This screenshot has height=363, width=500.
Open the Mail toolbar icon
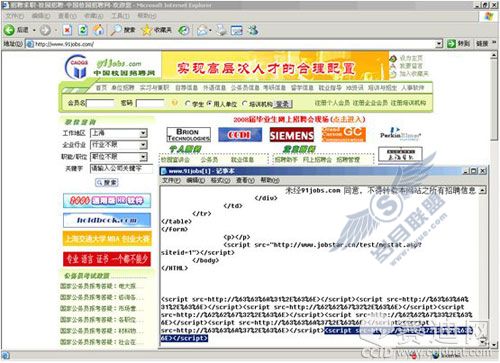pyautogui.click(x=202, y=30)
